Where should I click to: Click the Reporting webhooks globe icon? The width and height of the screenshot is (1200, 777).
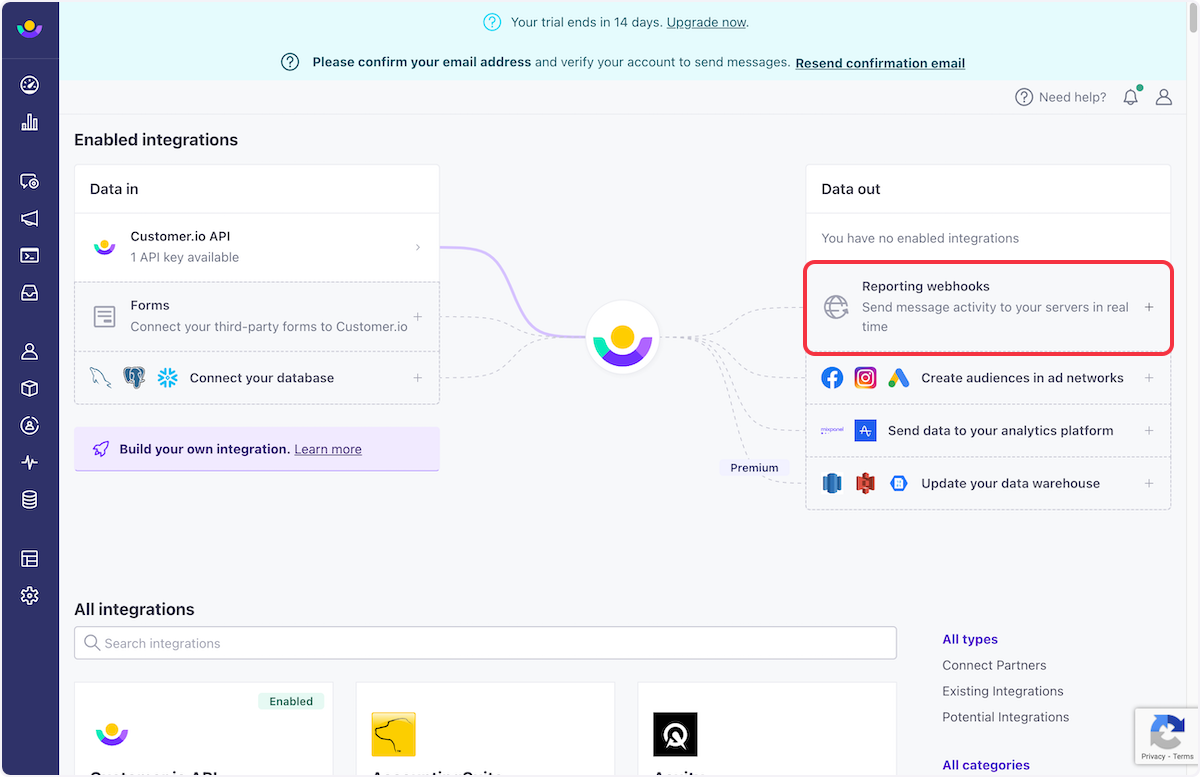[836, 307]
